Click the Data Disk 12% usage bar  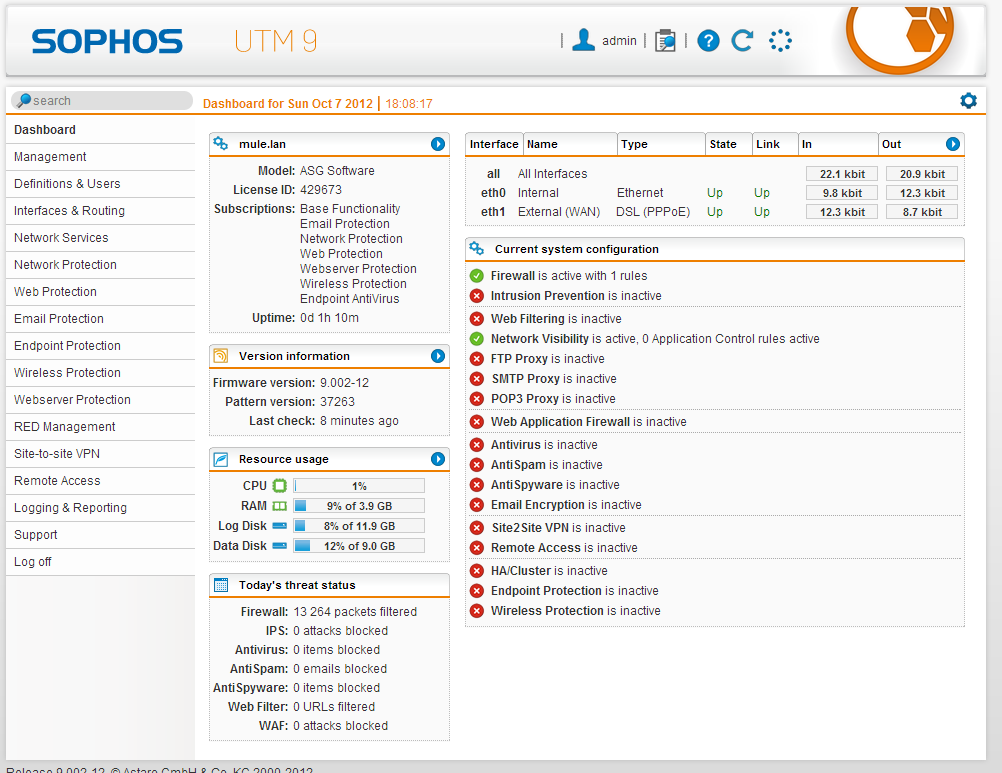(x=359, y=546)
